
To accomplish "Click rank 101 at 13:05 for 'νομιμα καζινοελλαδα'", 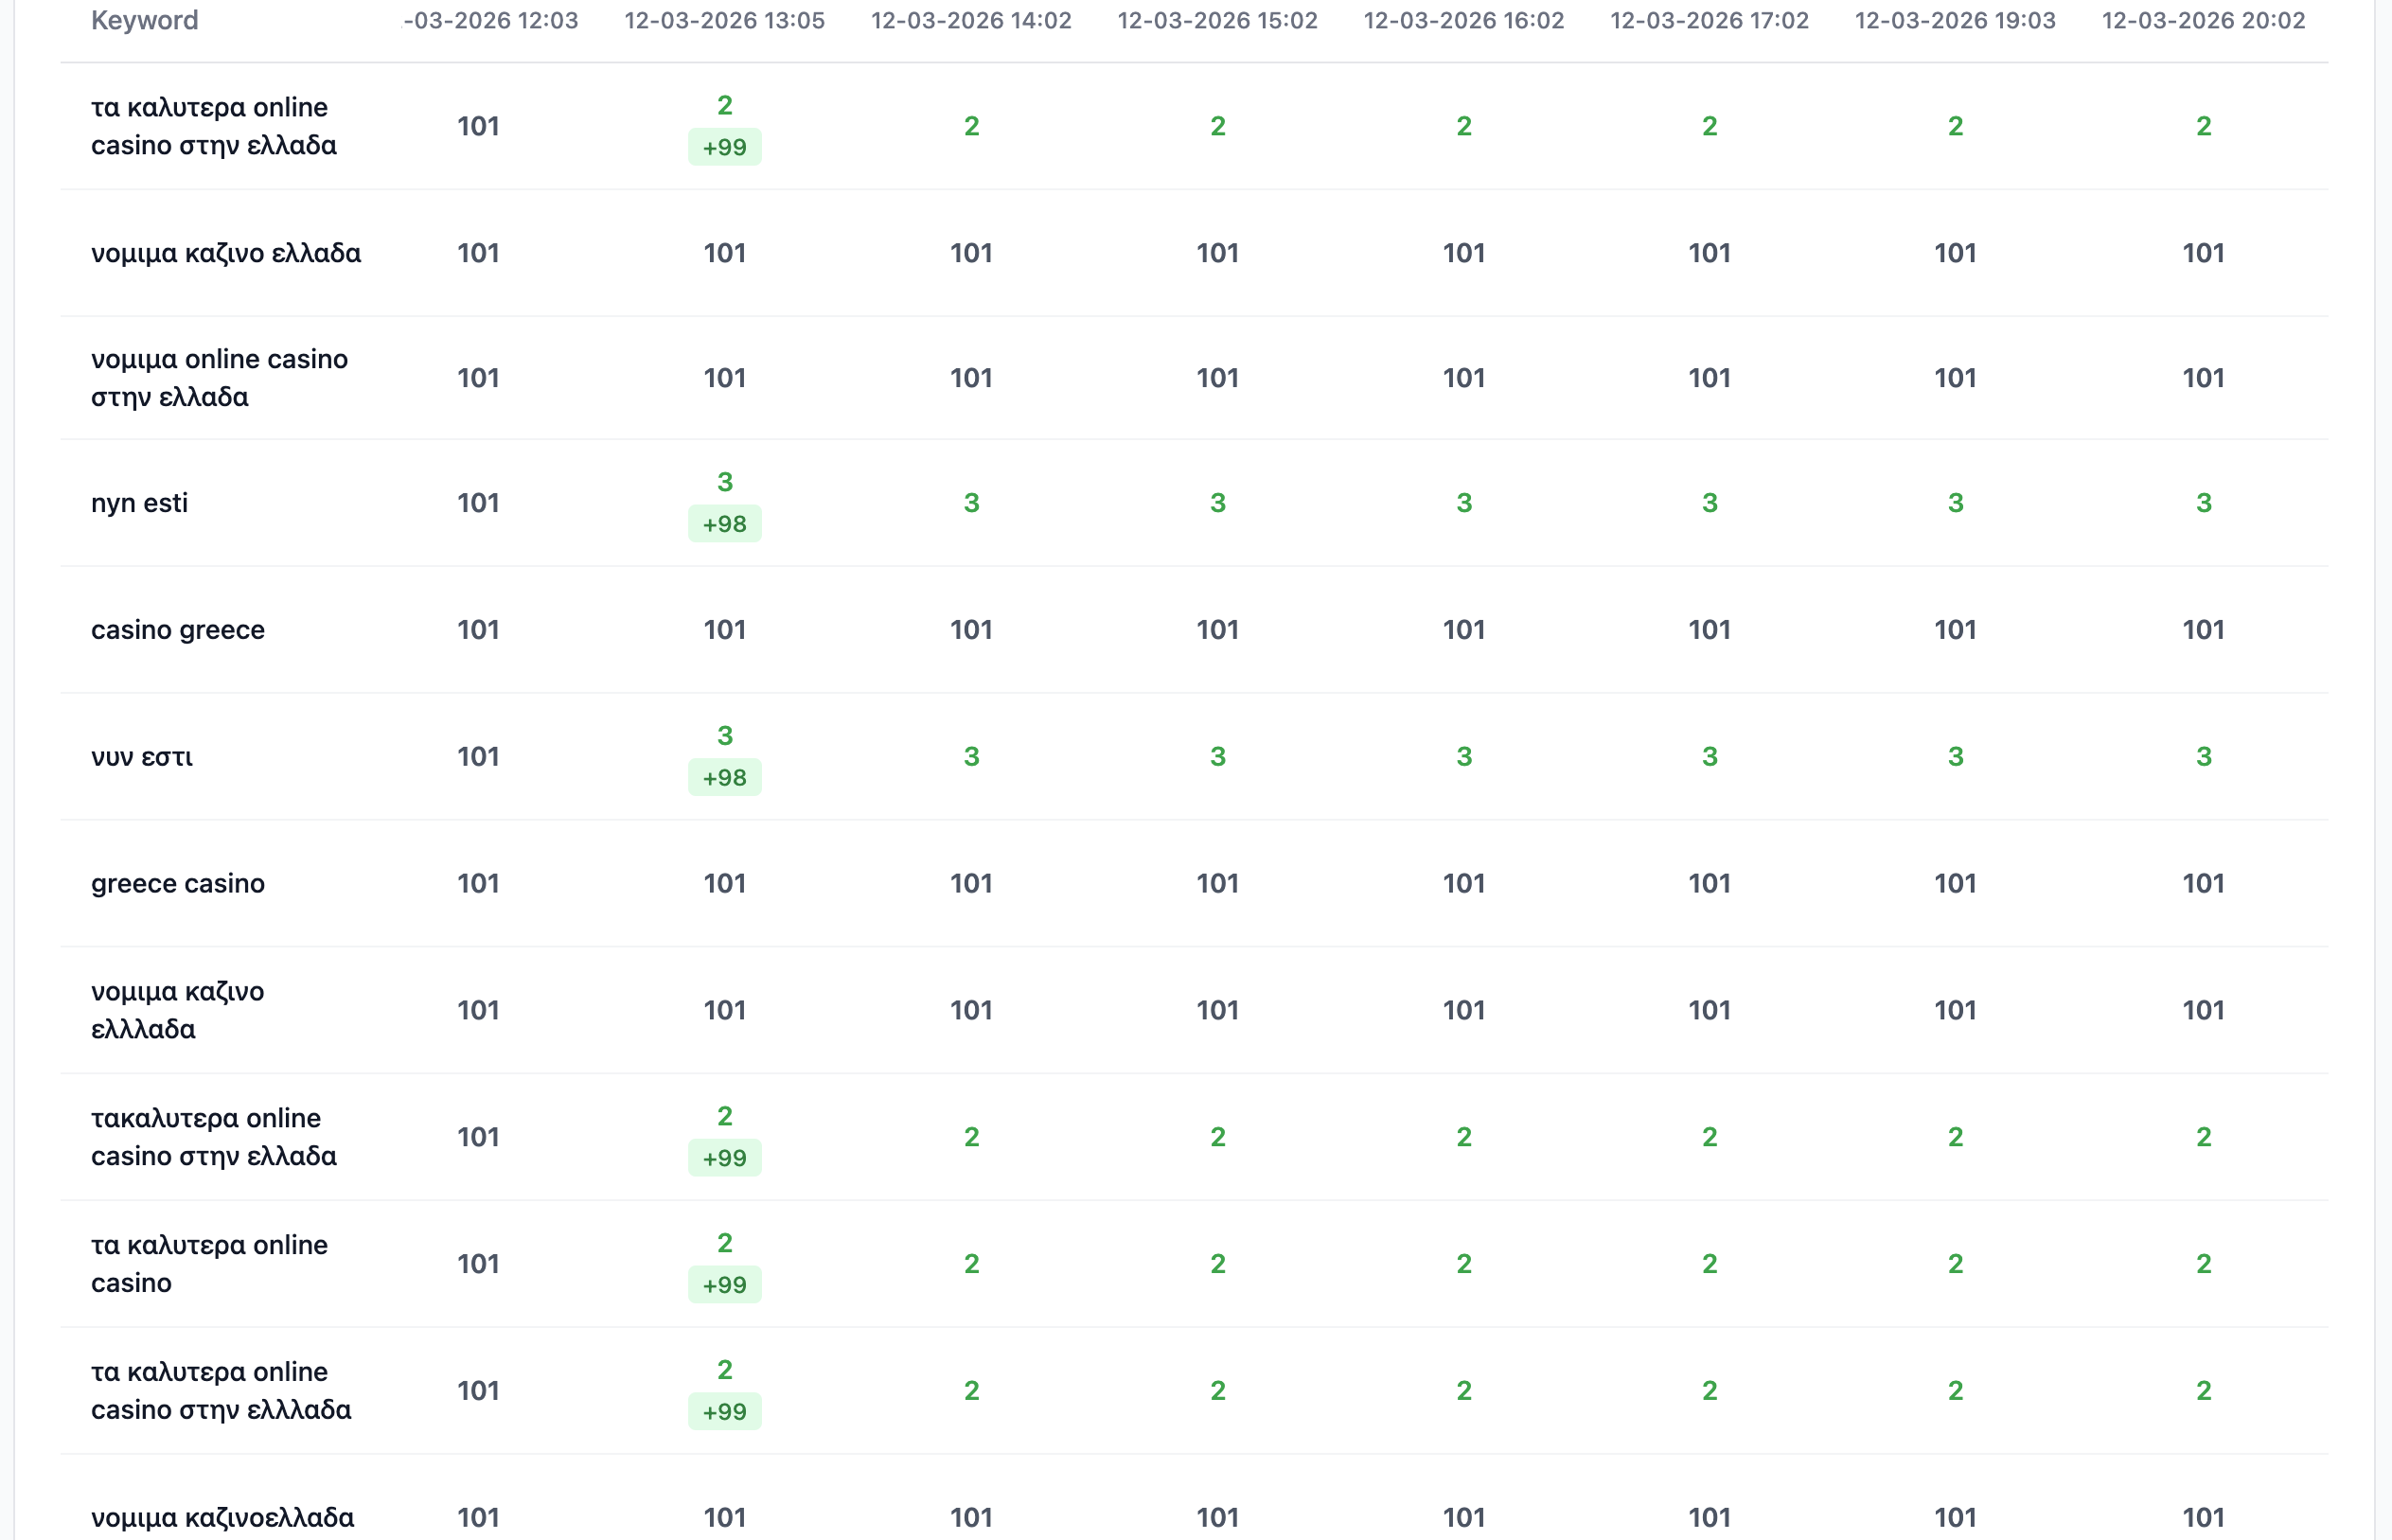I will point(725,1518).
